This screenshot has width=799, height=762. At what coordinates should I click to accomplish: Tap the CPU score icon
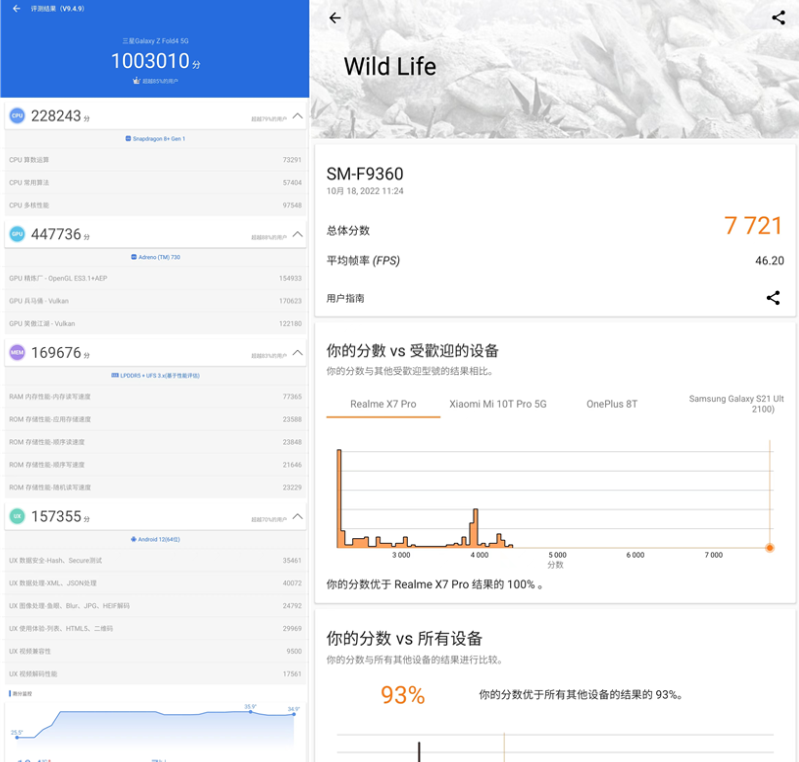(x=17, y=116)
